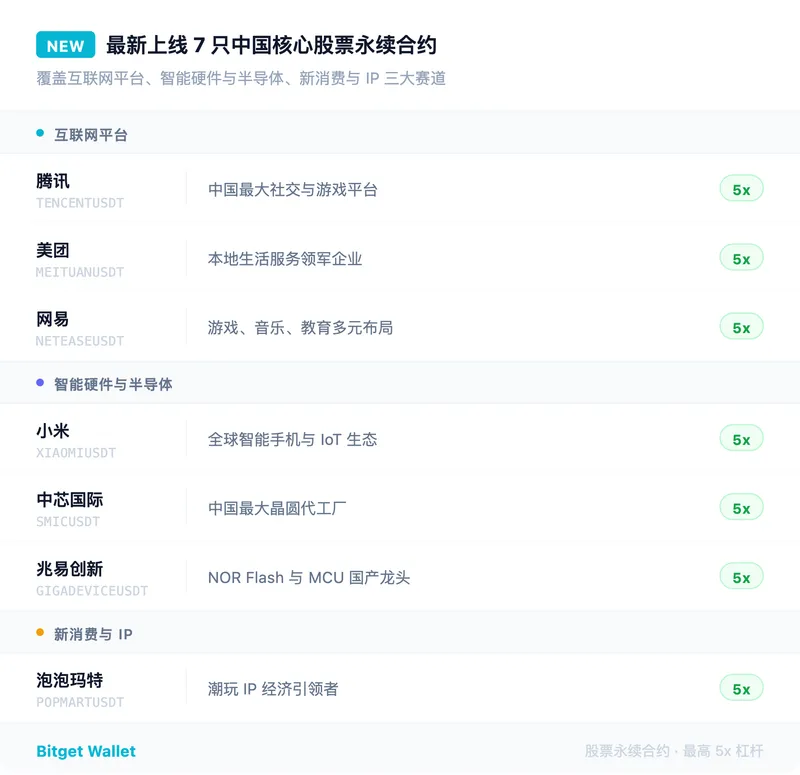Open the 泡泡玛特 stock name
800x775 pixels.
coord(69,680)
